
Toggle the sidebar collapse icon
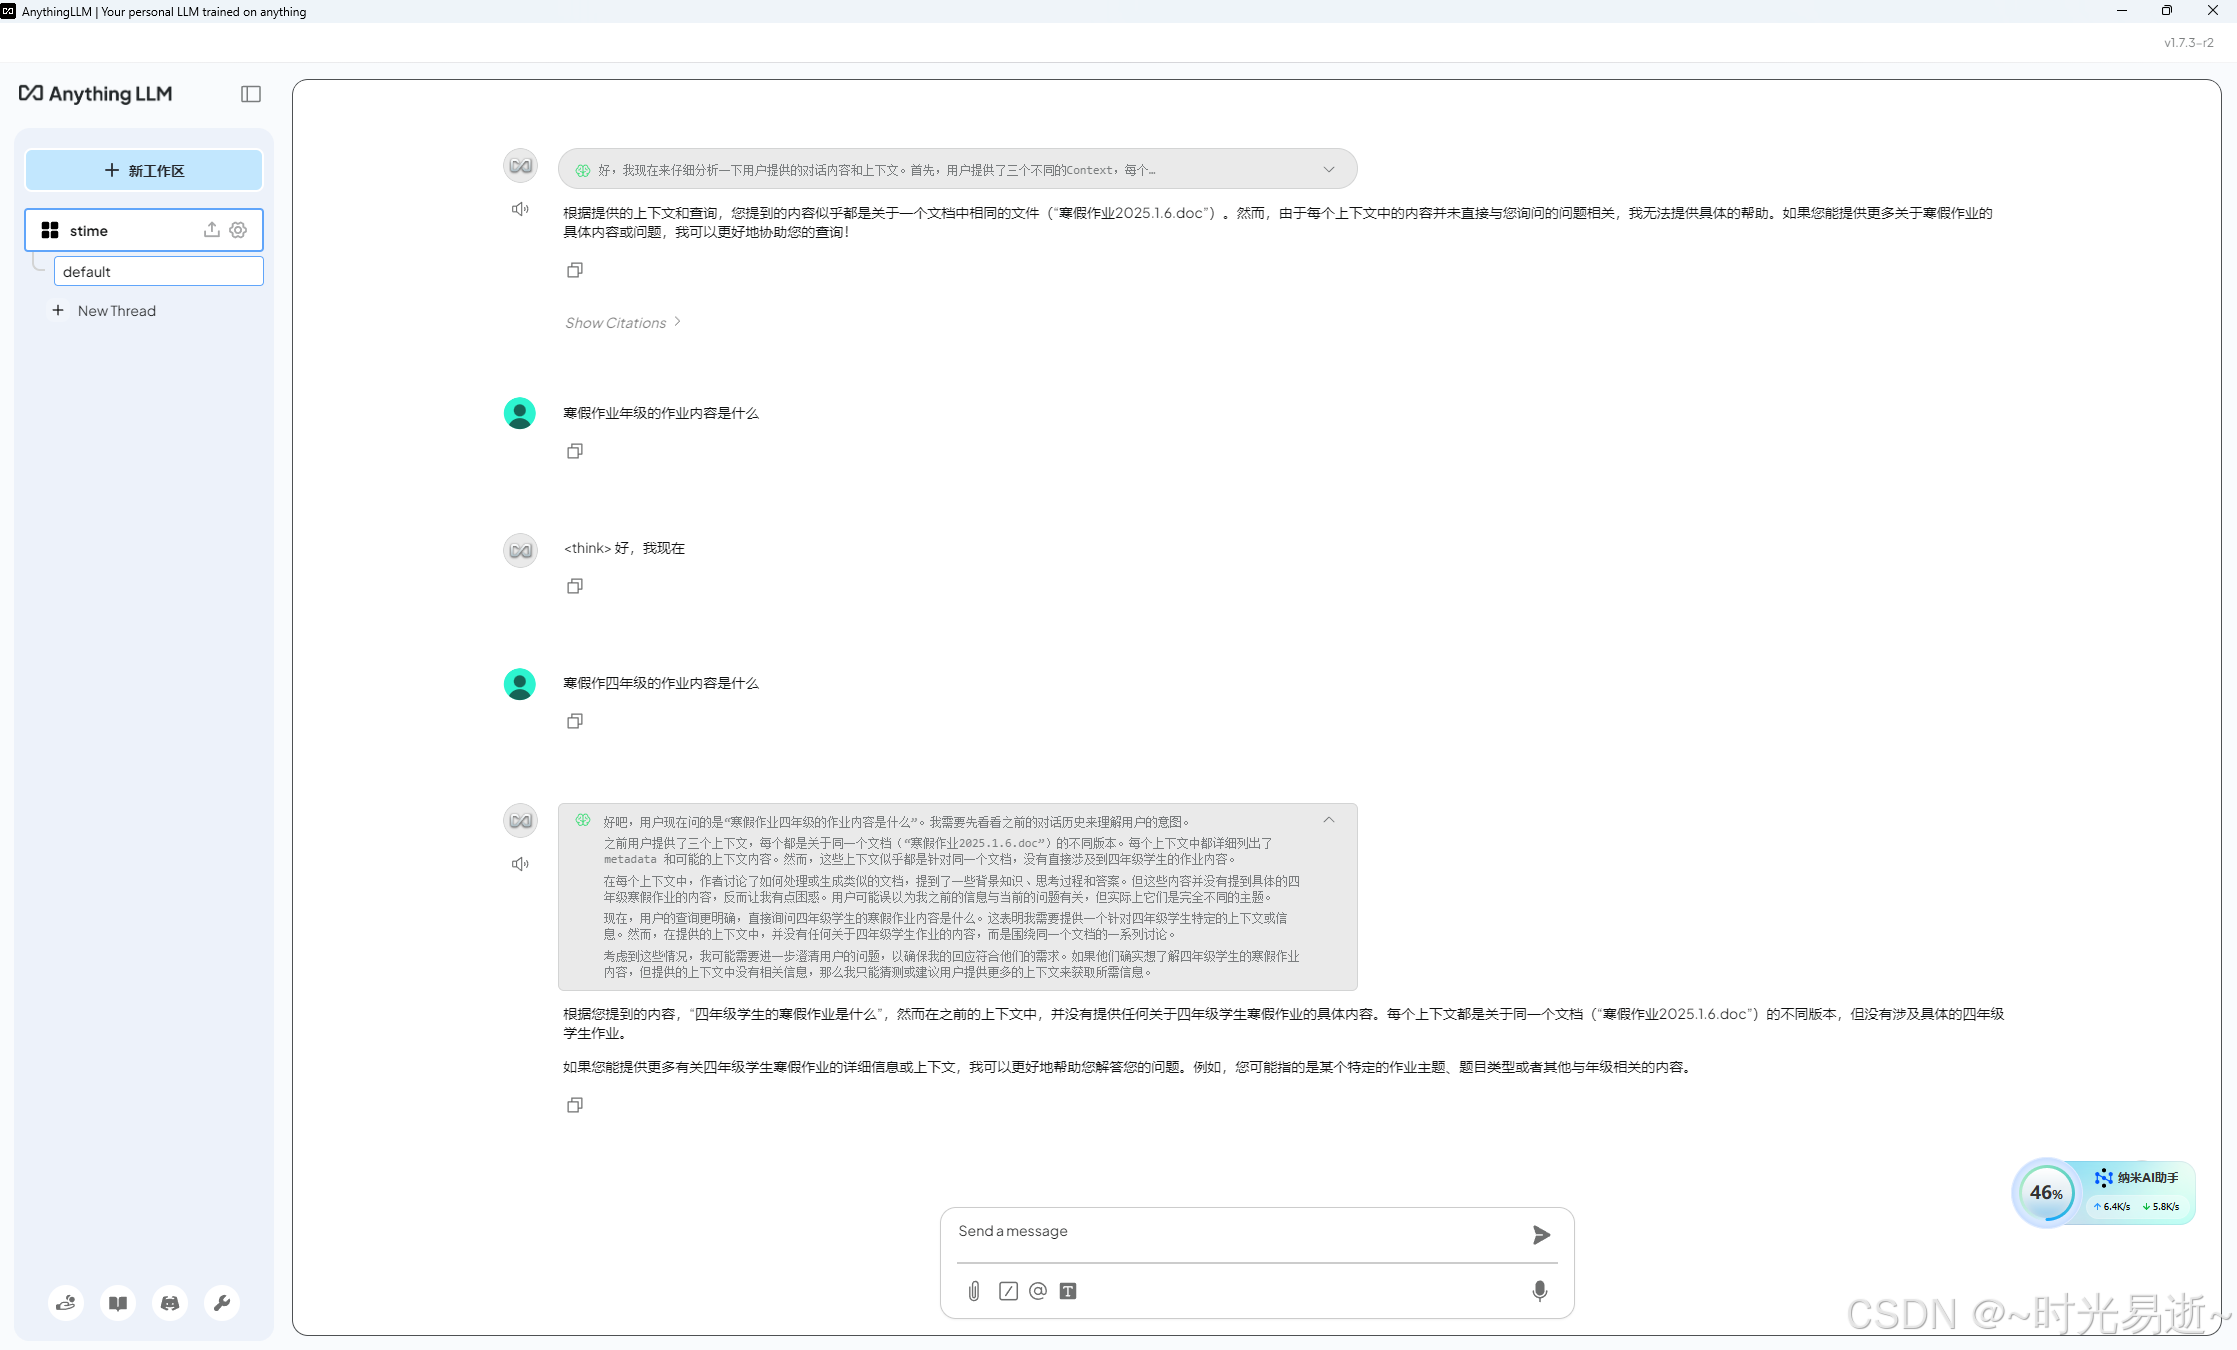click(251, 94)
